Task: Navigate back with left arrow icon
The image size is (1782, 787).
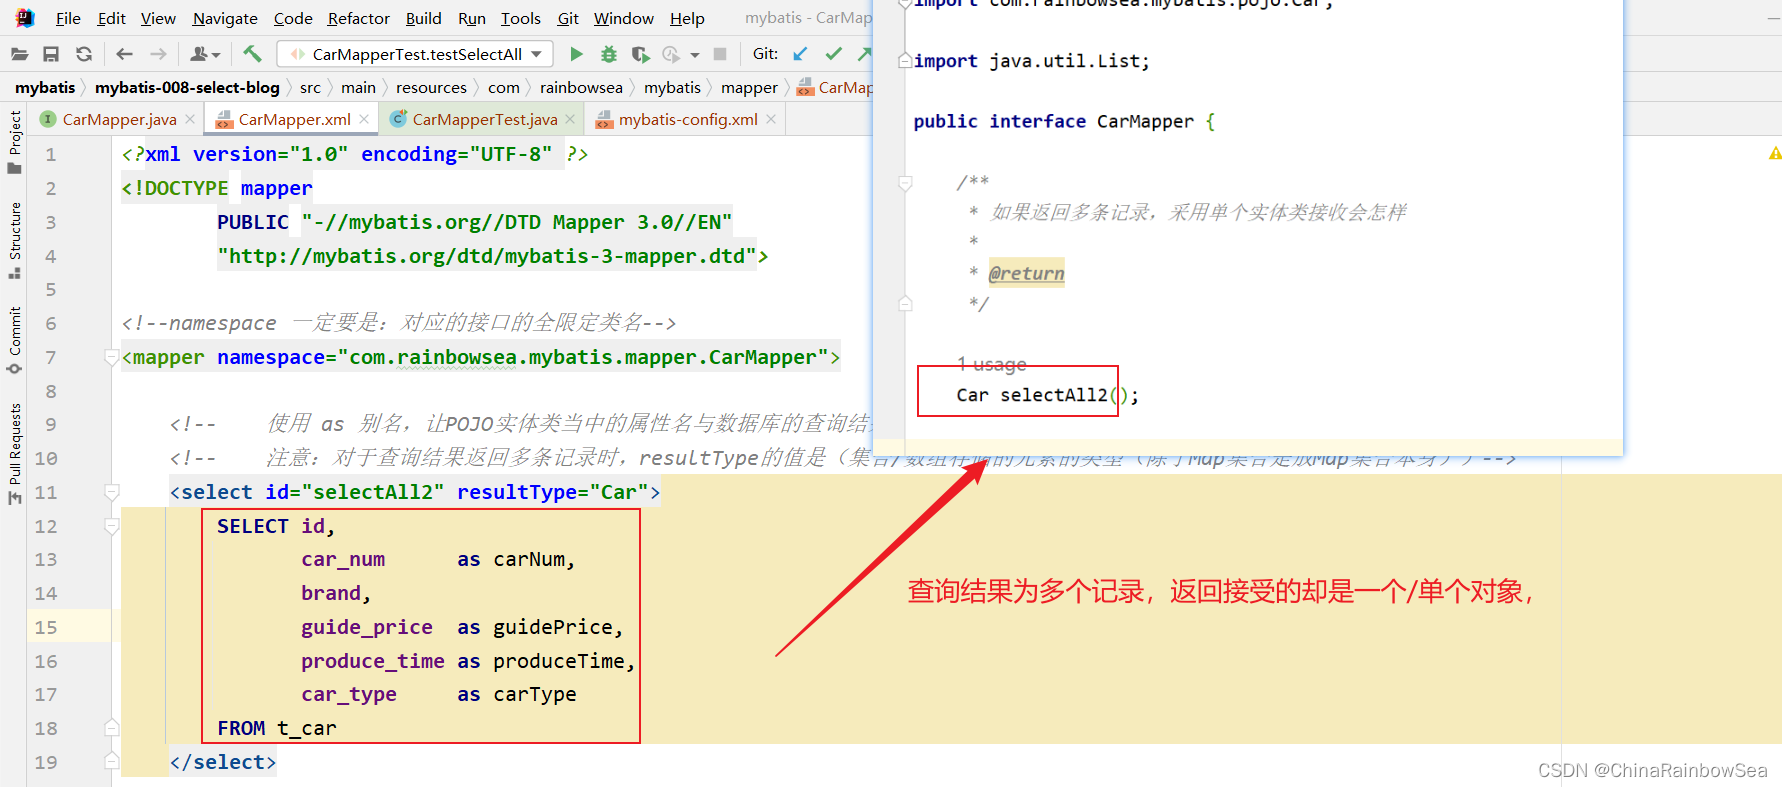Action: point(124,54)
